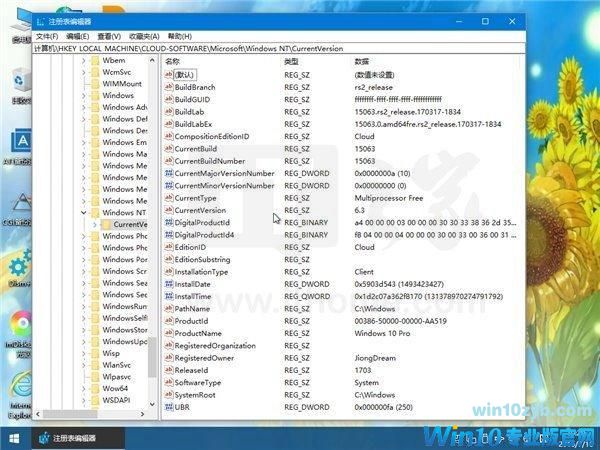
Task: Select the DigitalProductId binary value icon
Action: (x=168, y=222)
